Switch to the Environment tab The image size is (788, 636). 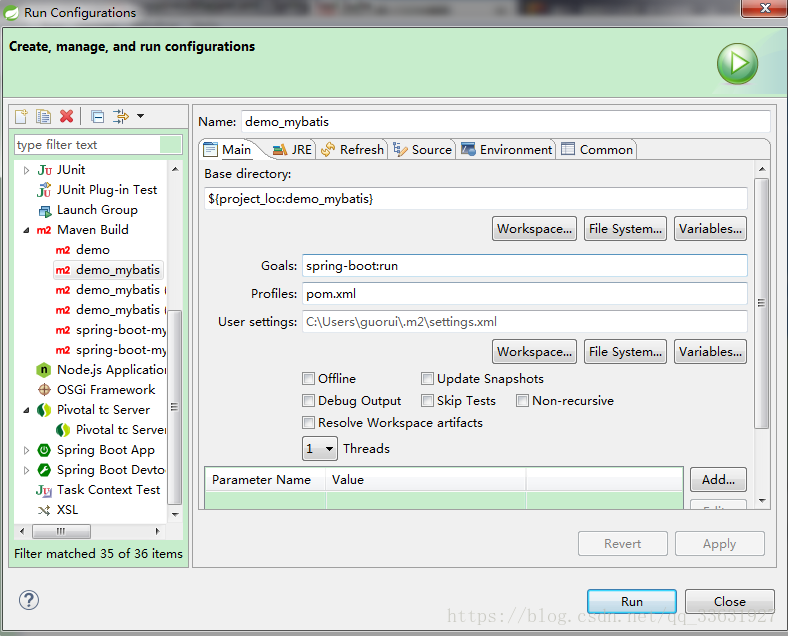[507, 150]
